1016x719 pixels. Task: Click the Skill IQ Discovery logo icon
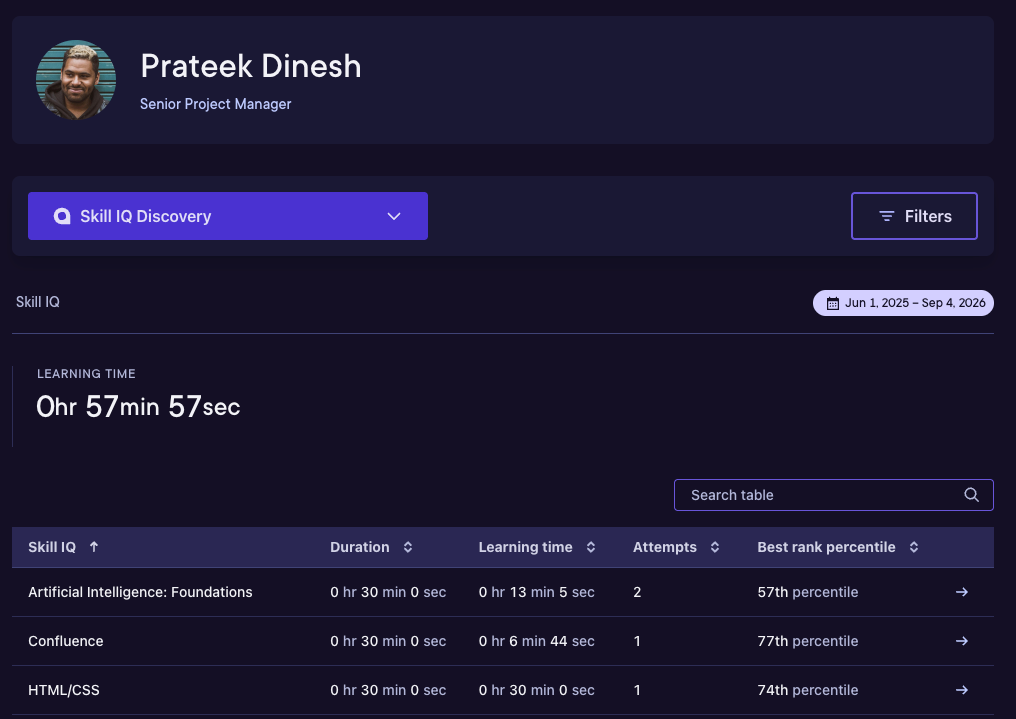point(62,216)
